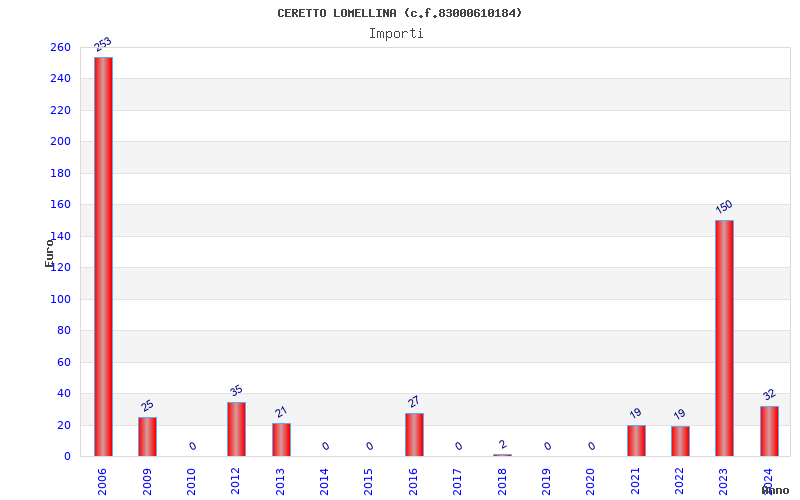Click the 2012 year label on x-axis
The height and width of the screenshot is (500, 800).
point(235,482)
